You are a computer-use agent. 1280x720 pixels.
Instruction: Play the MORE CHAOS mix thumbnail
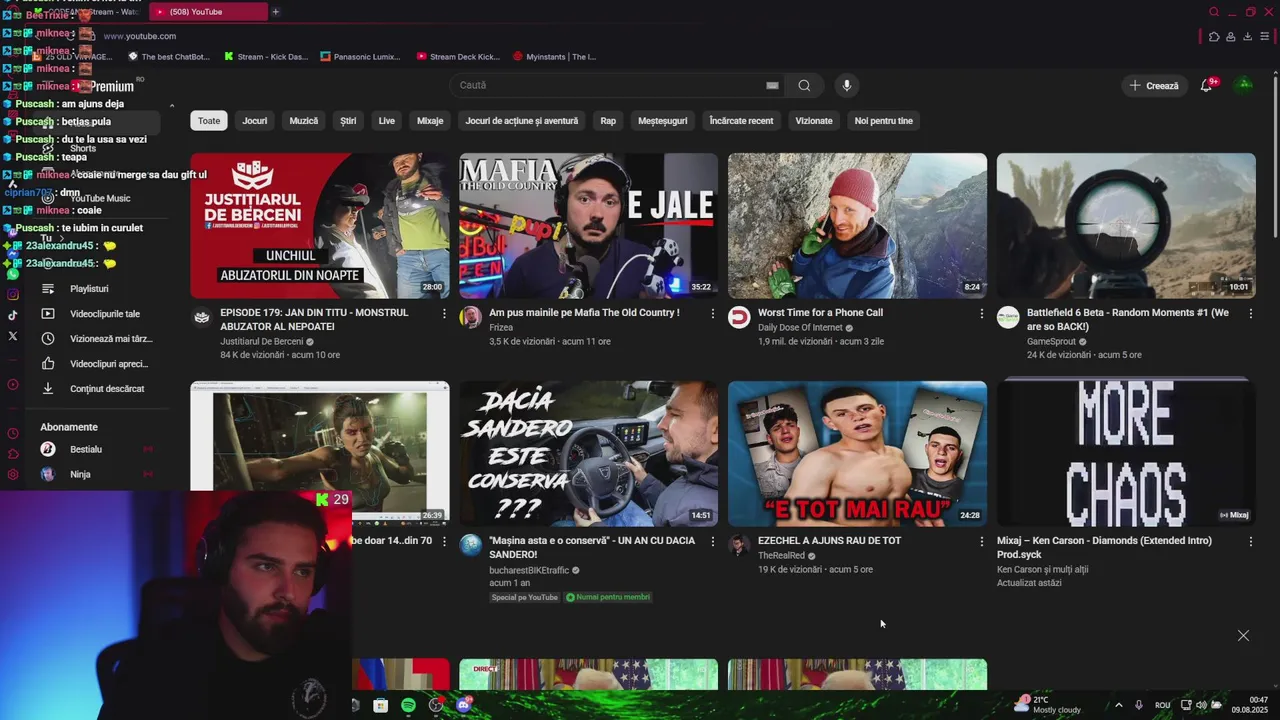click(1126, 454)
